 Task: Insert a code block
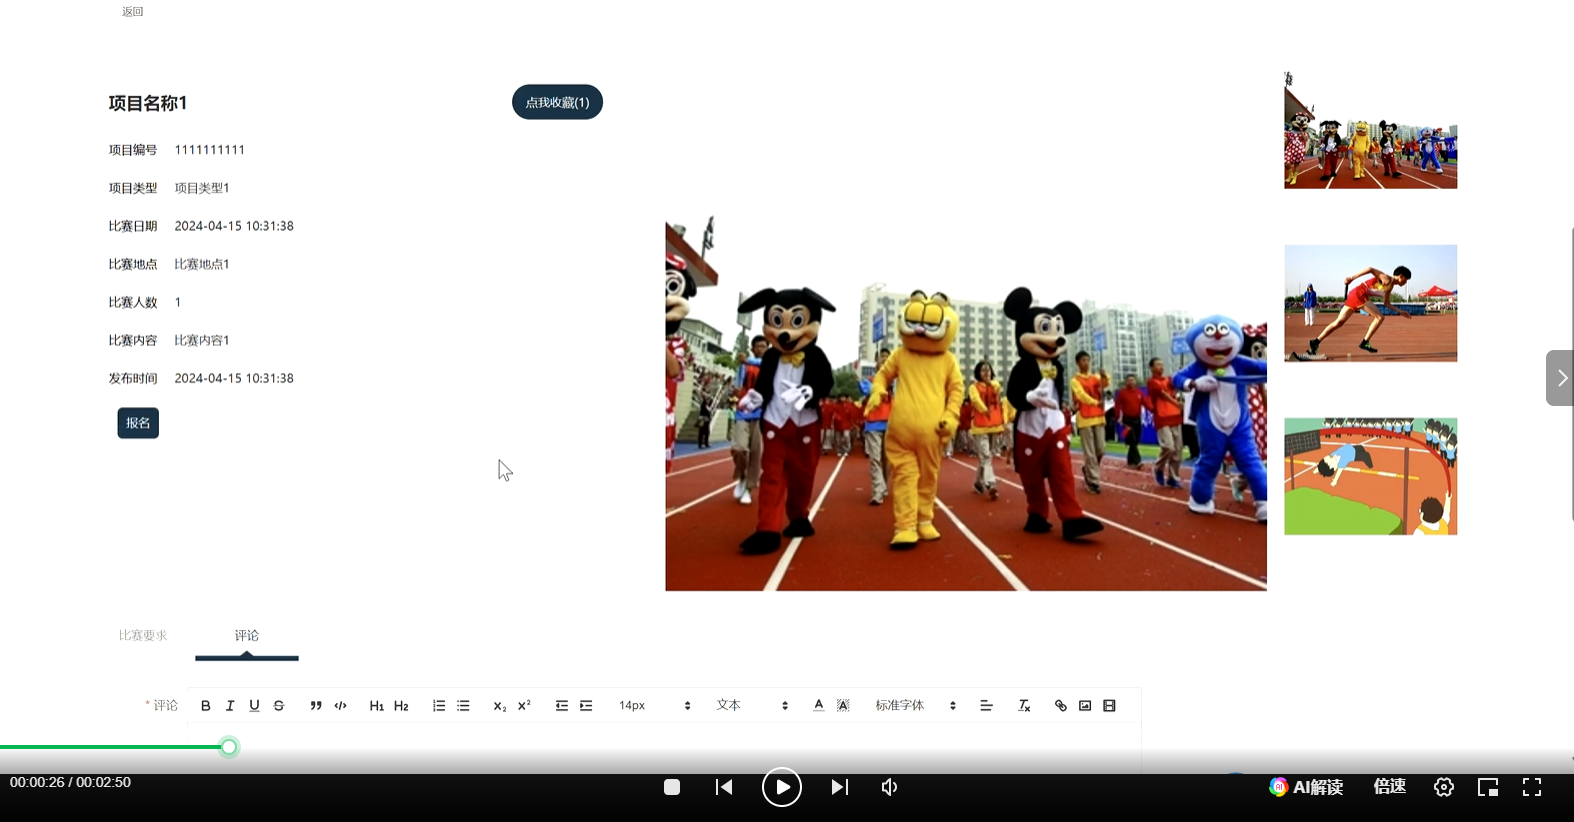[340, 706]
